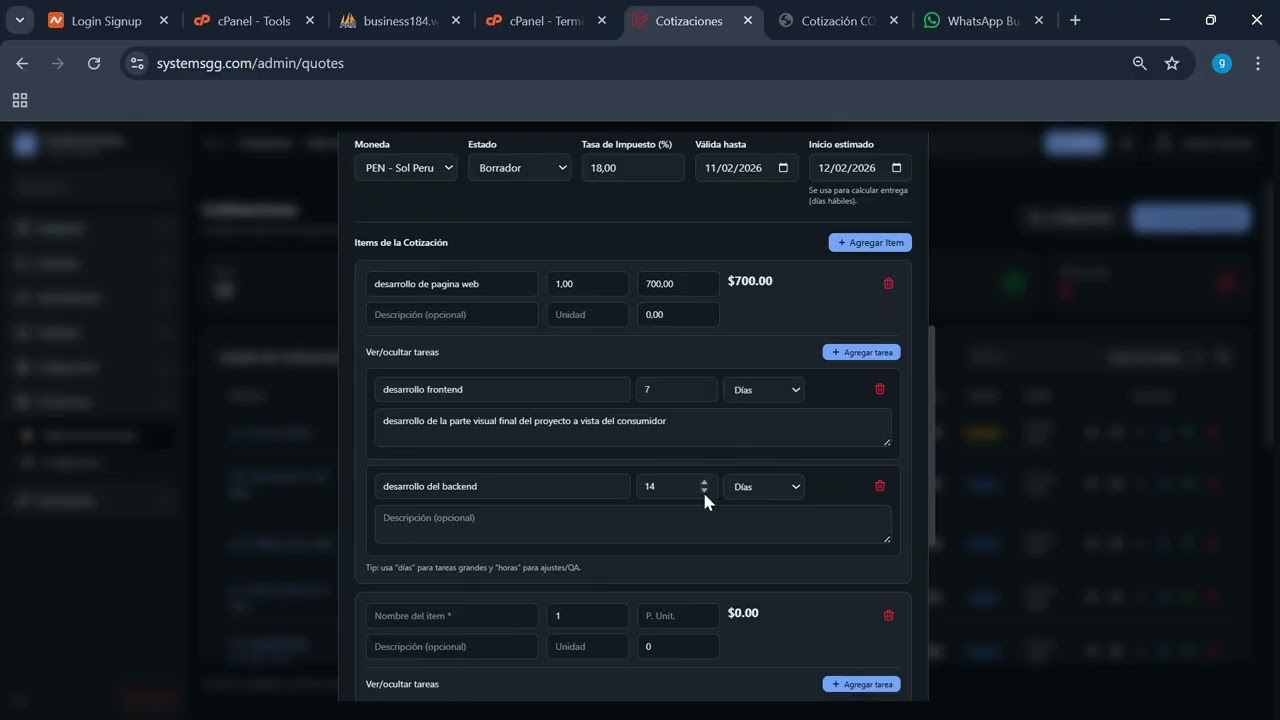The height and width of the screenshot is (720, 1280).
Task: Bookmark this page with star icon
Action: pos(1172,63)
